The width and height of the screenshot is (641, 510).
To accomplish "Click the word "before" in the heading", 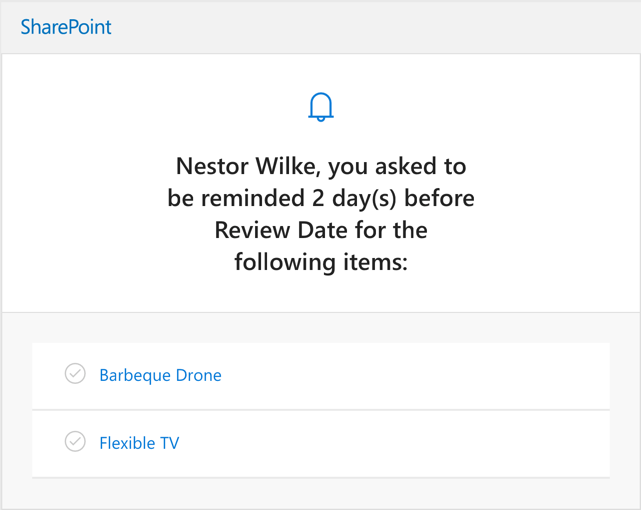I will coord(438,198).
